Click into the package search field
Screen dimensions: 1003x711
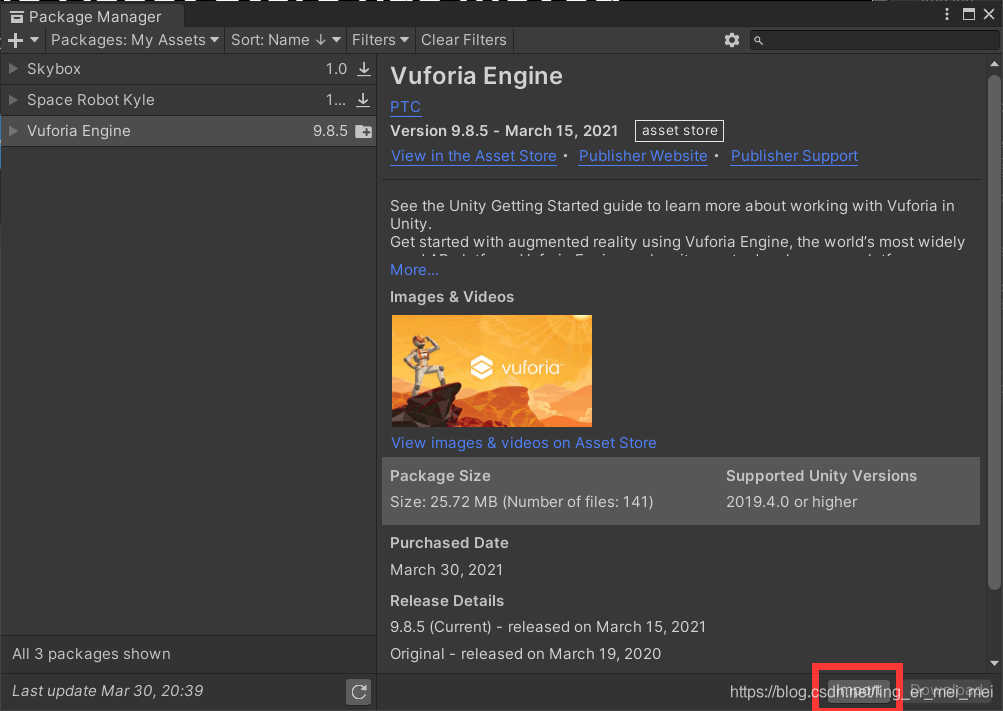[874, 40]
